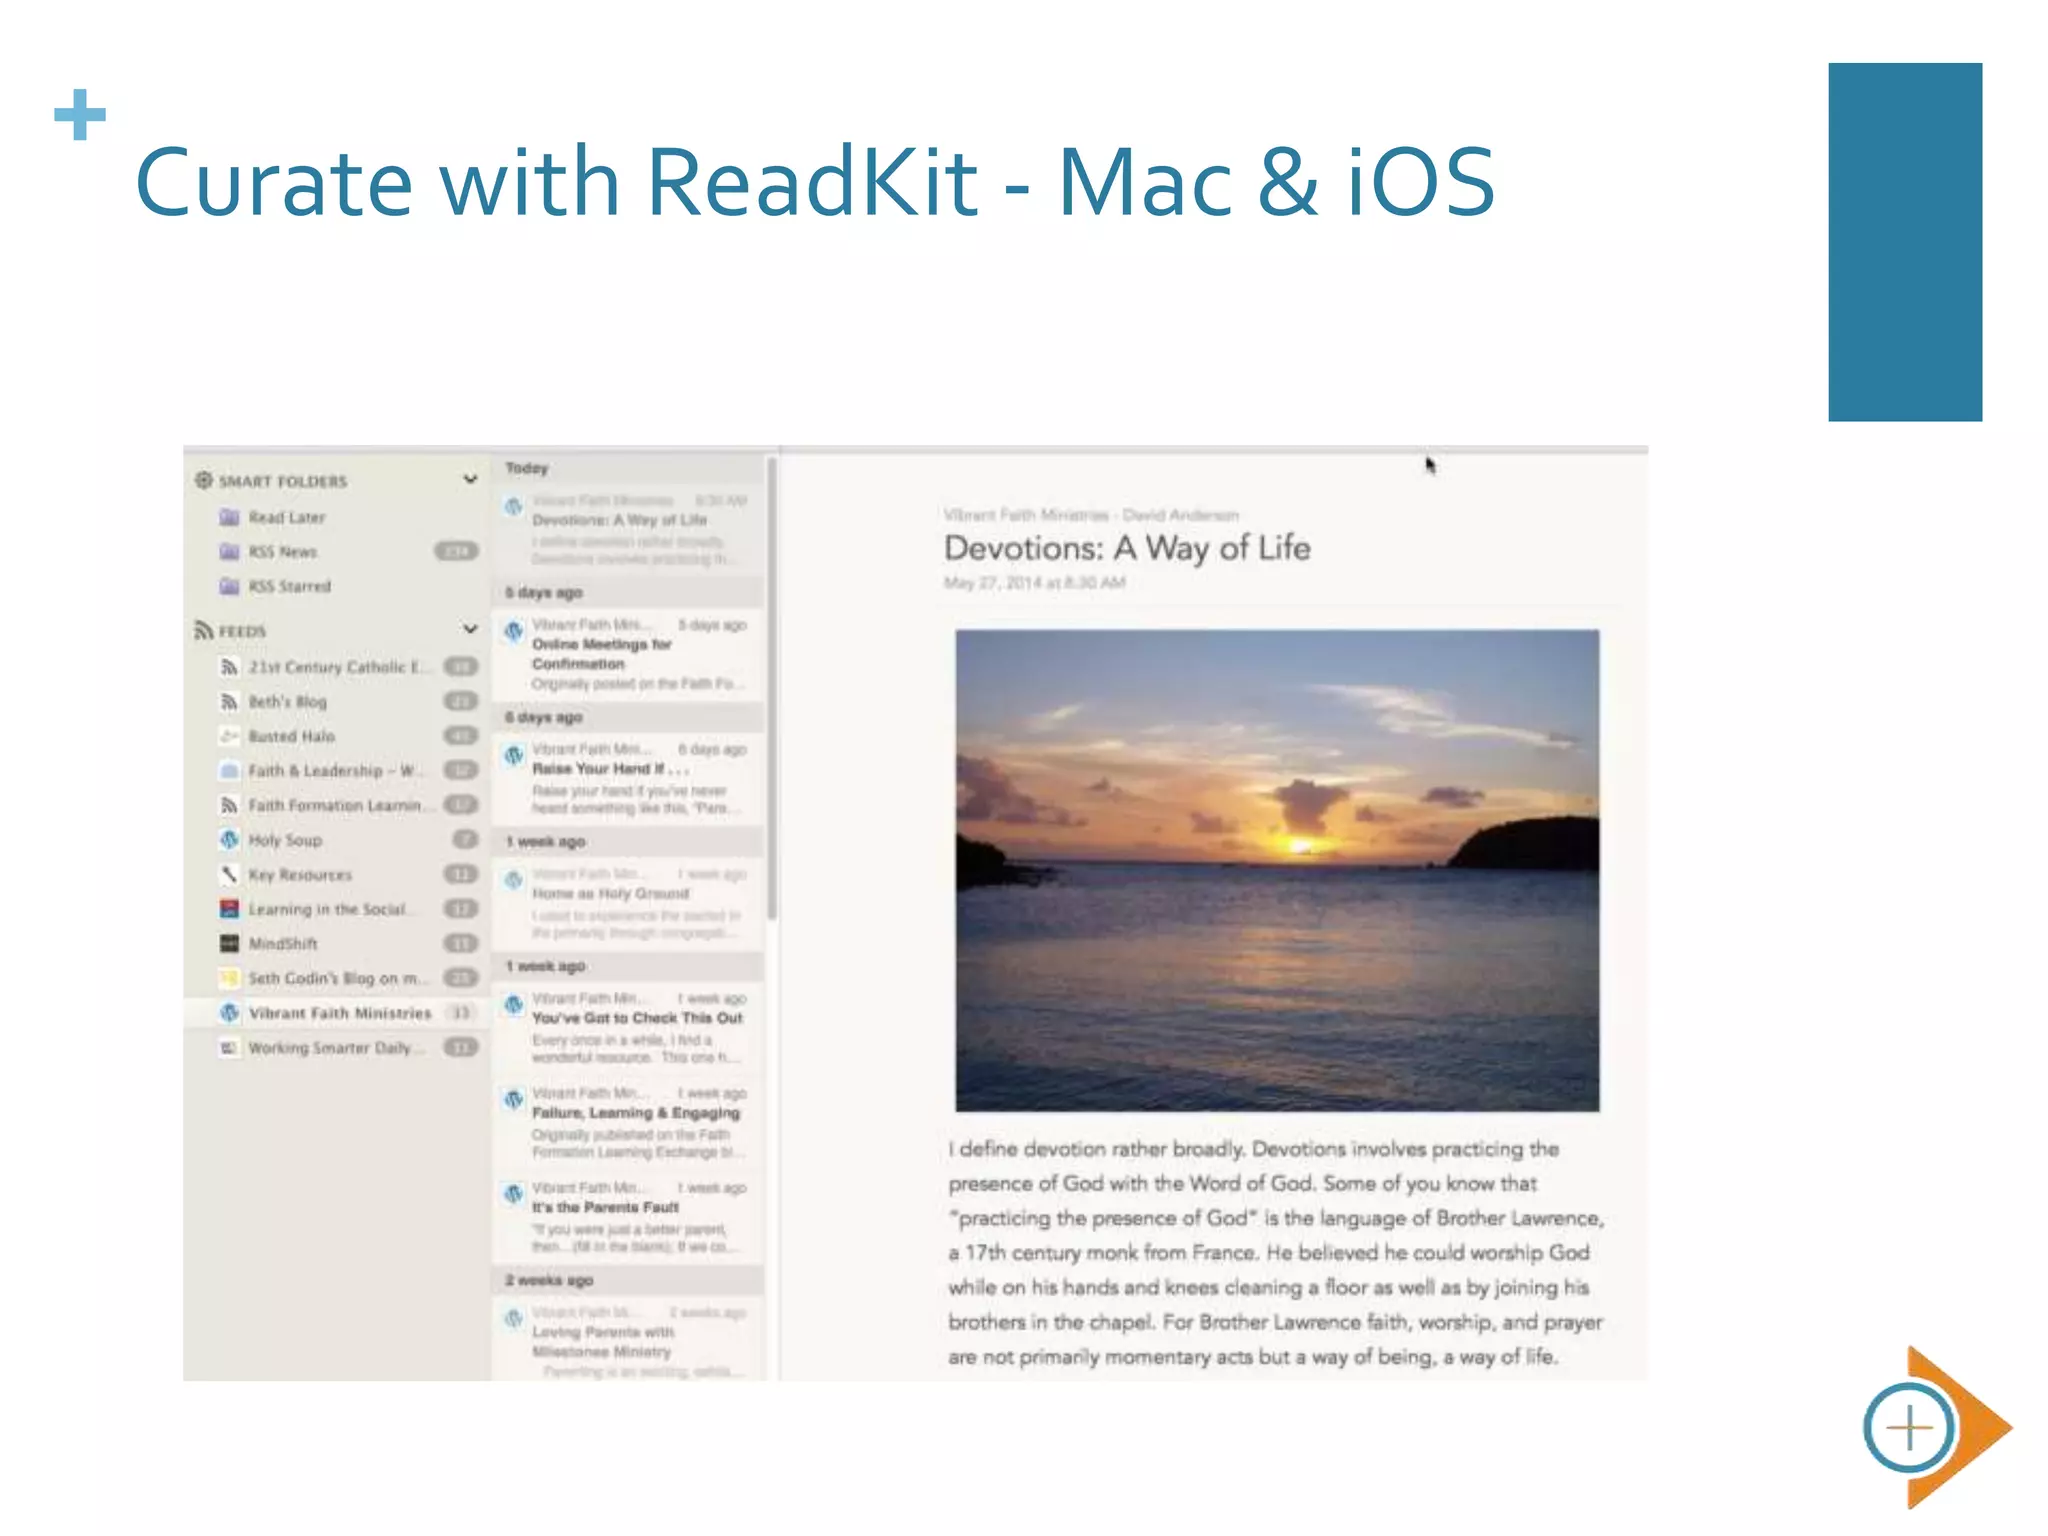Open the RSS News smart folder
This screenshot has width=2048, height=1536.
pos(335,551)
